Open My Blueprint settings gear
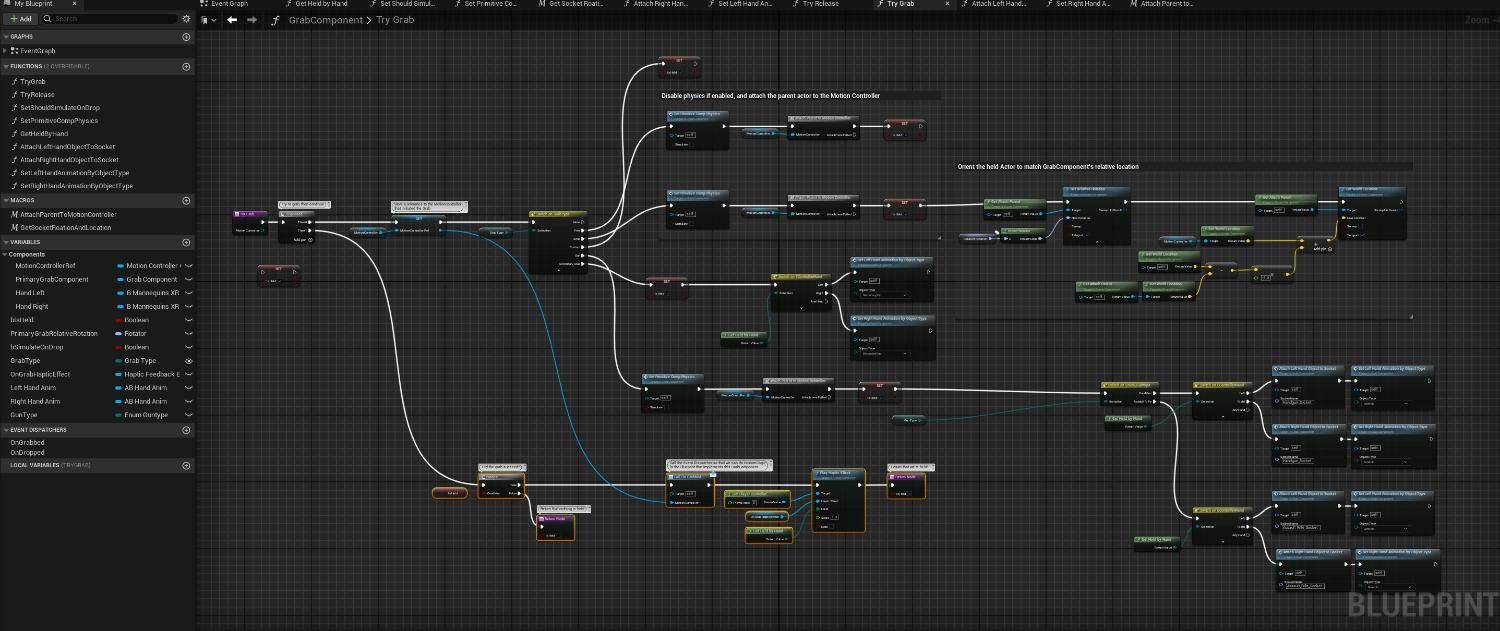 click(186, 19)
